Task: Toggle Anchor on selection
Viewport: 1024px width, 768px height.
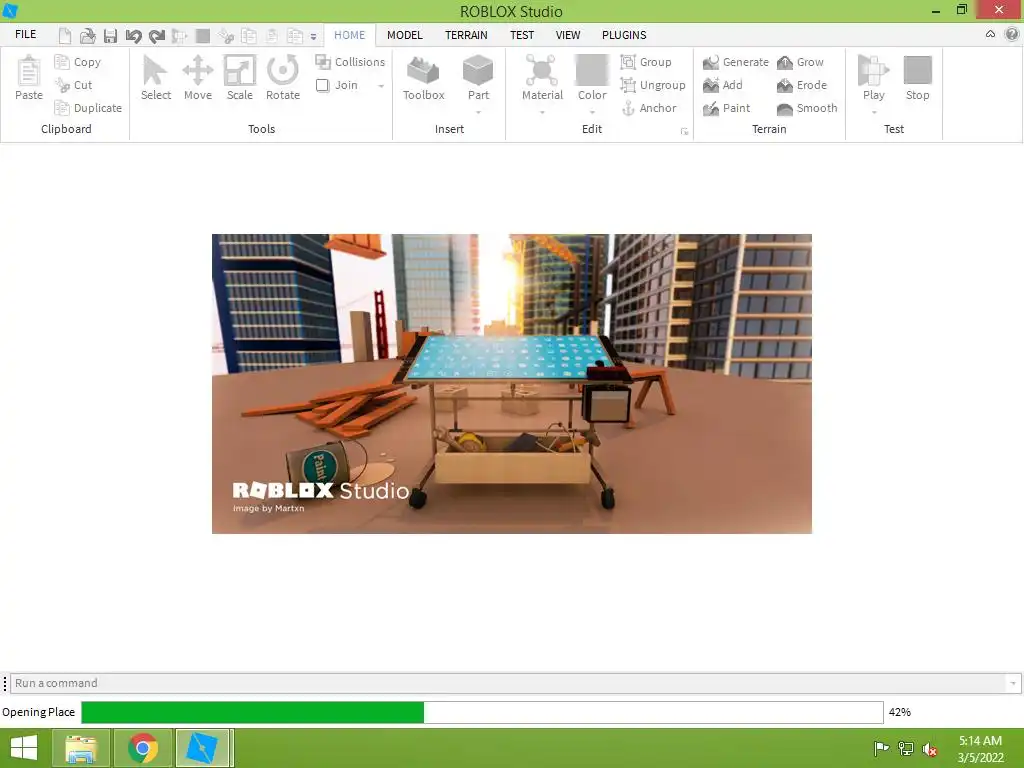Action: coord(648,108)
